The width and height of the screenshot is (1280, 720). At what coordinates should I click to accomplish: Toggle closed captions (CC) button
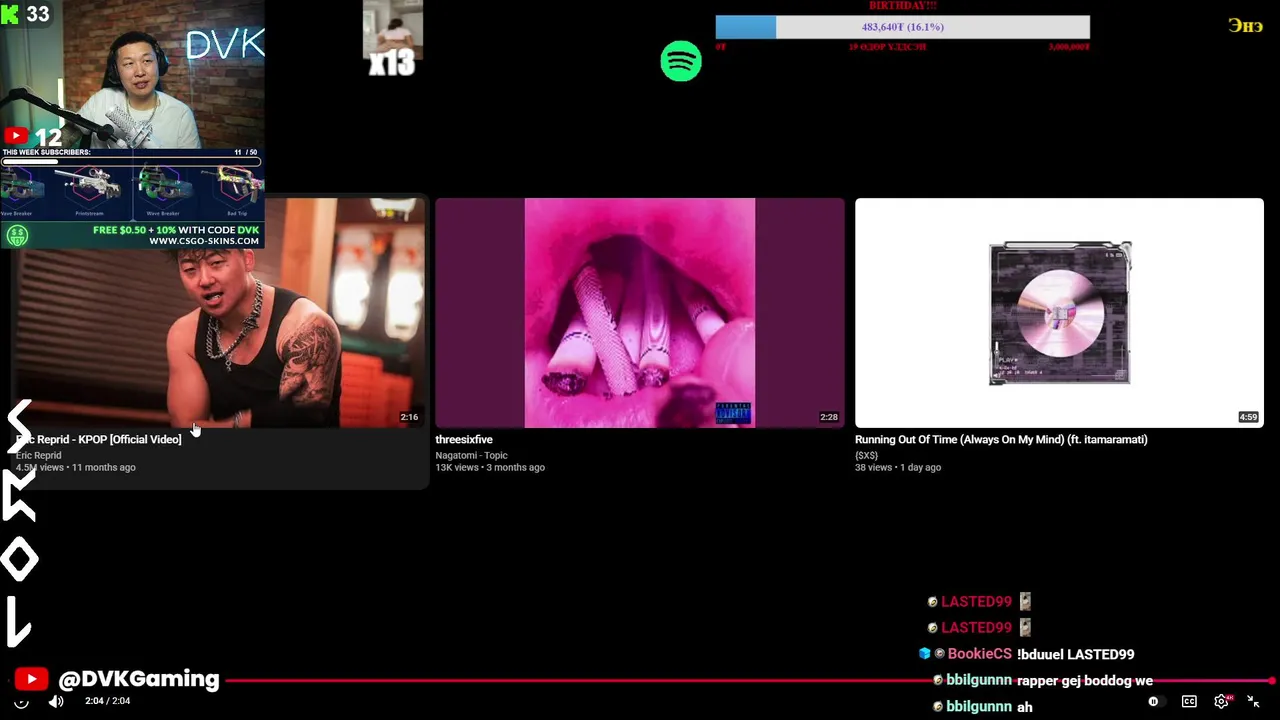coord(1189,702)
